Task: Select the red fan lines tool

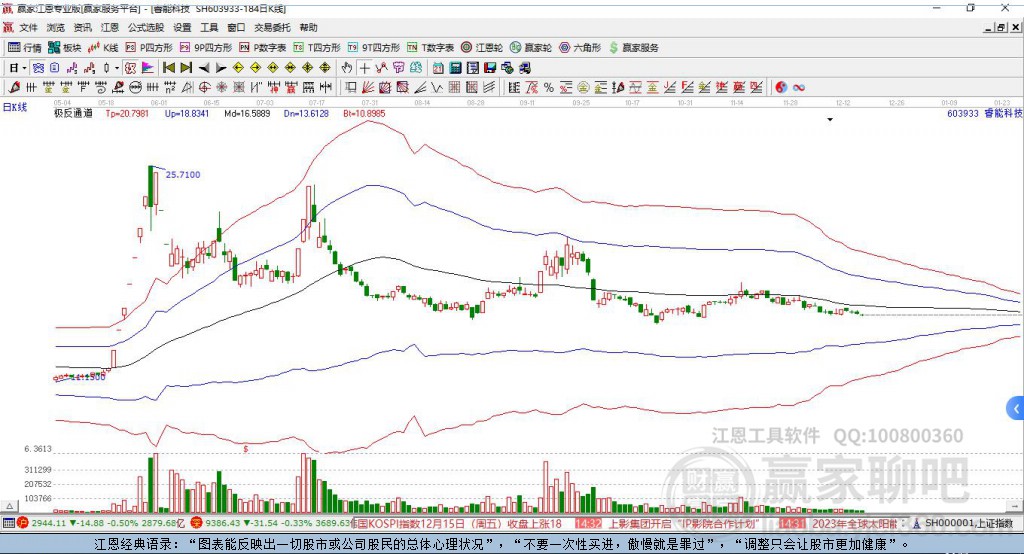Action: [368, 87]
